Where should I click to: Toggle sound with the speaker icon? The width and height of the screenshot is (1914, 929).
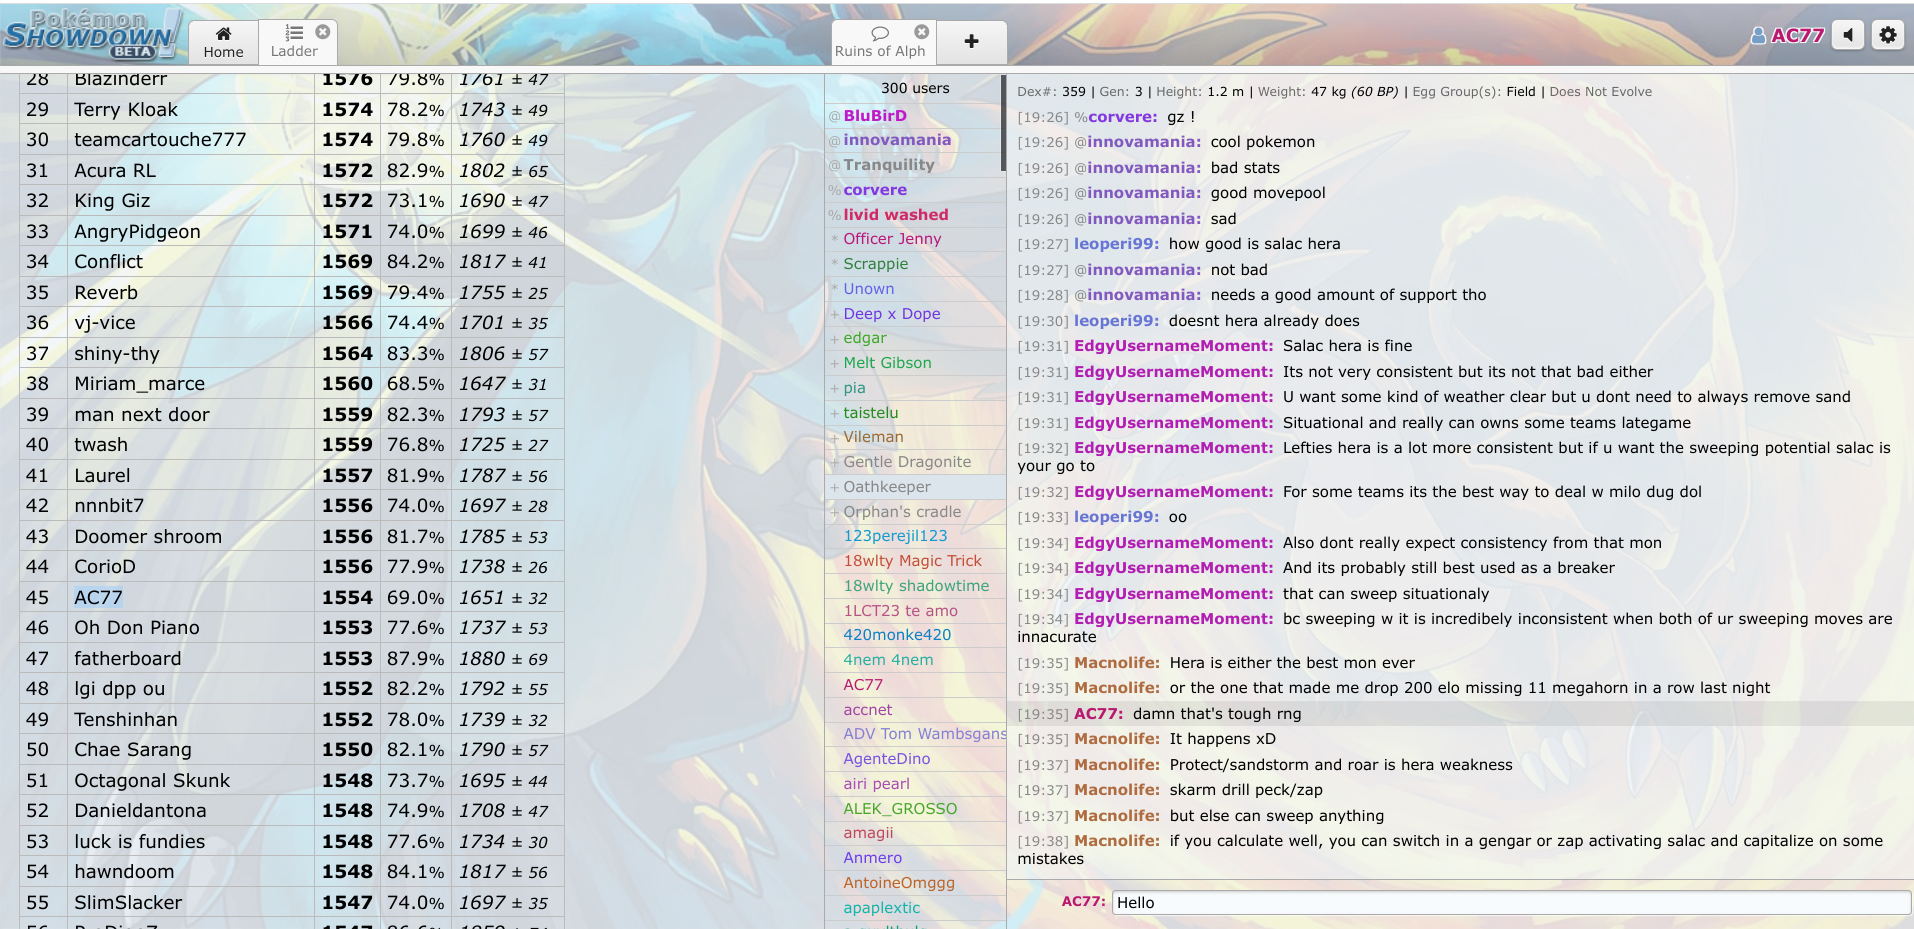(x=1848, y=34)
